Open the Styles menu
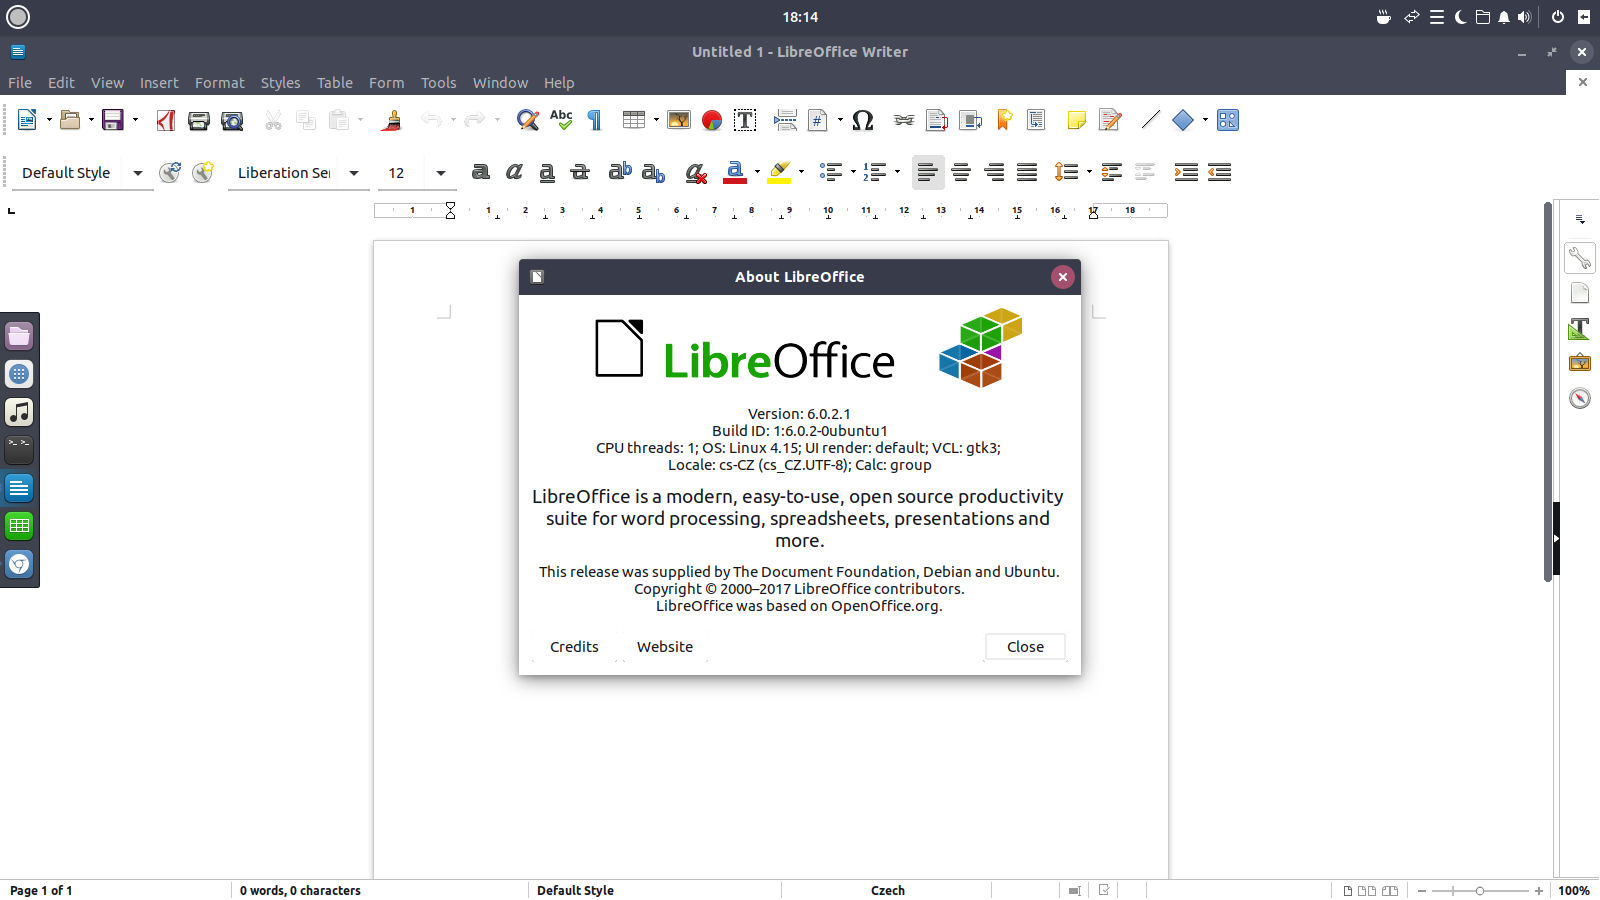This screenshot has height=900, width=1600. pos(280,83)
